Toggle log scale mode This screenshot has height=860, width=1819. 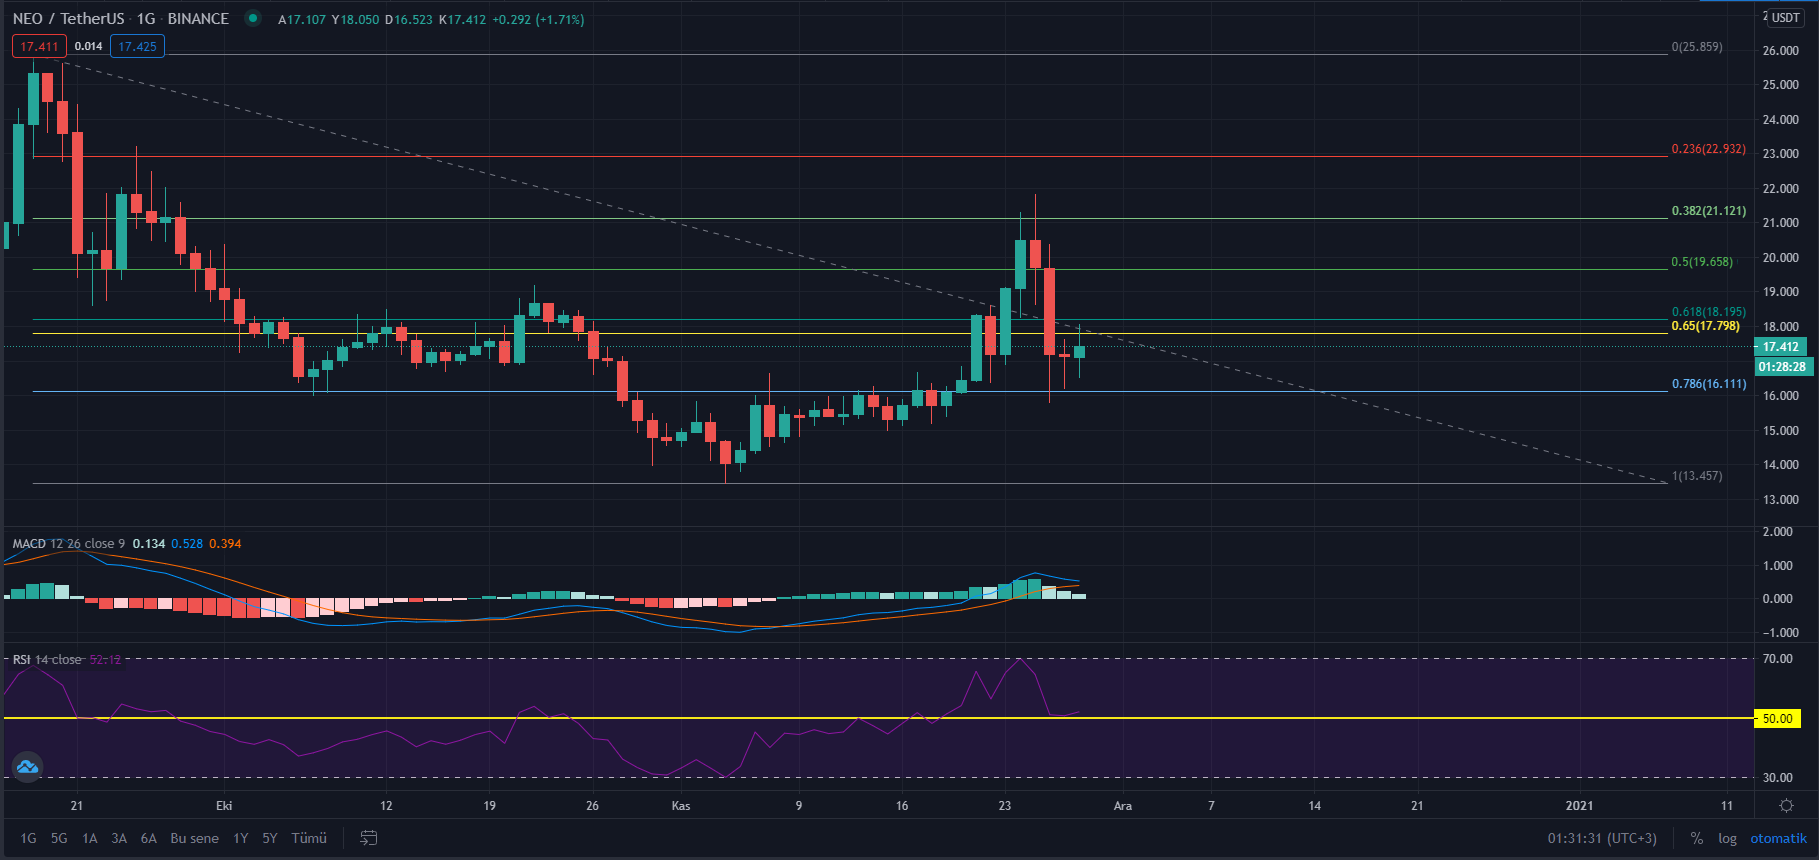point(1727,838)
